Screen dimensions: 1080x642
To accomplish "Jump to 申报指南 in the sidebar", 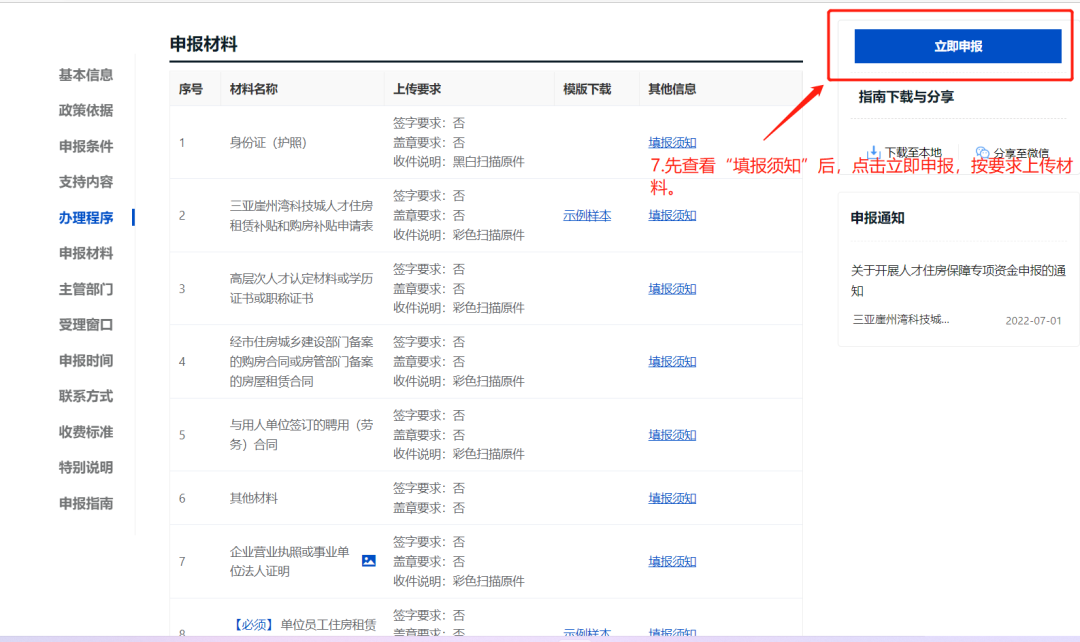I will coord(86,503).
